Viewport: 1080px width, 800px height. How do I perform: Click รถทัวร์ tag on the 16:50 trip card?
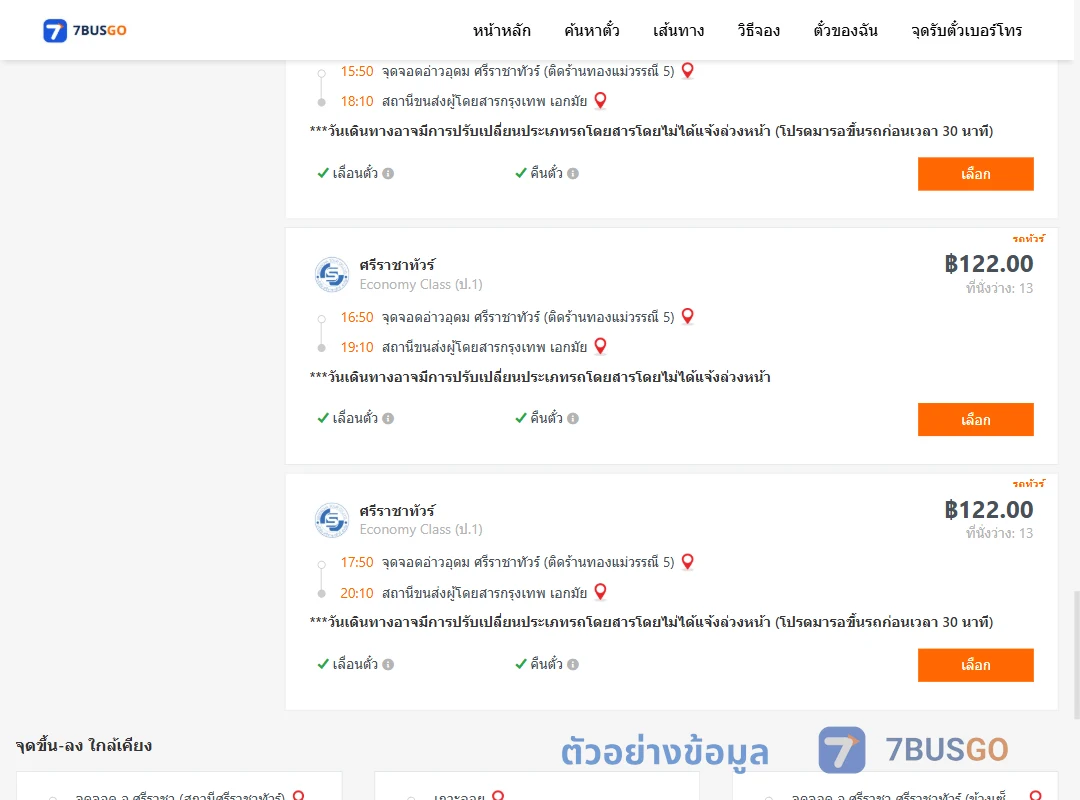(1028, 238)
